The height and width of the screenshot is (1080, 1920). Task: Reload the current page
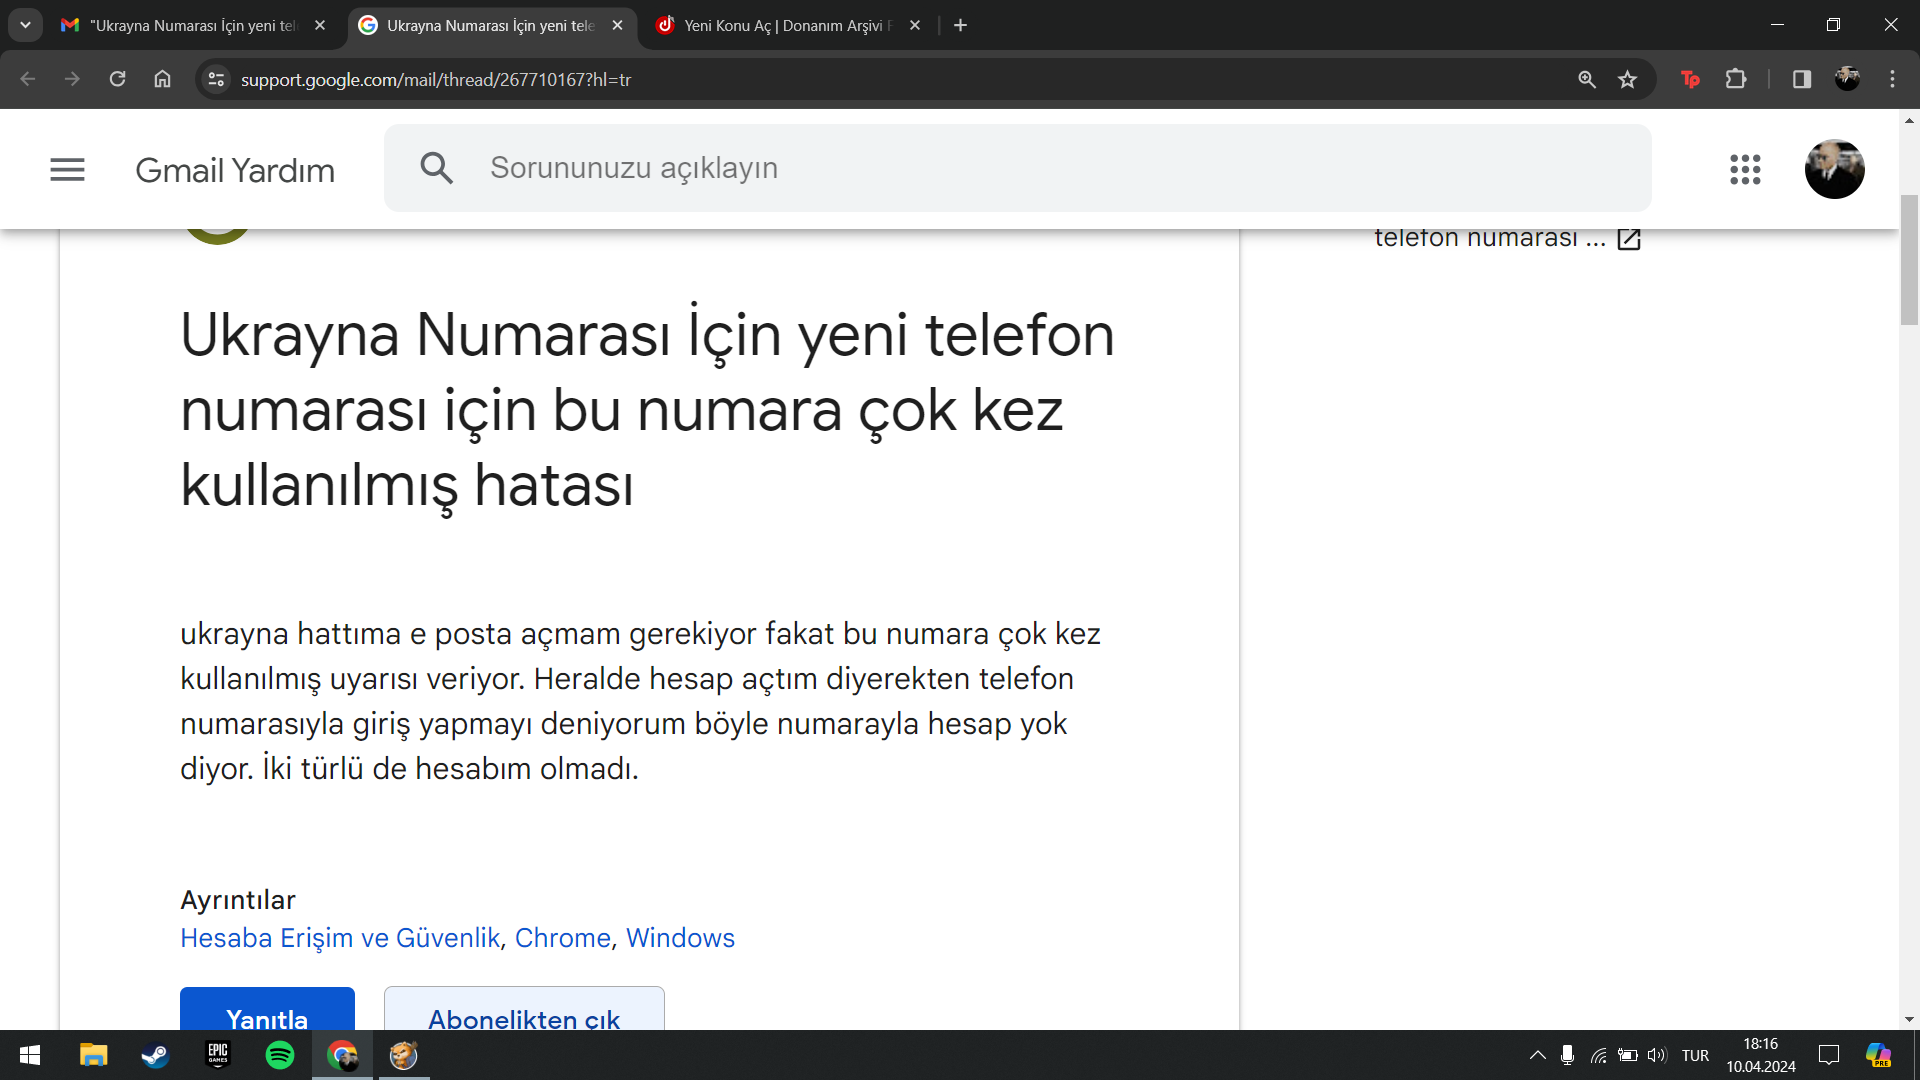(x=117, y=79)
